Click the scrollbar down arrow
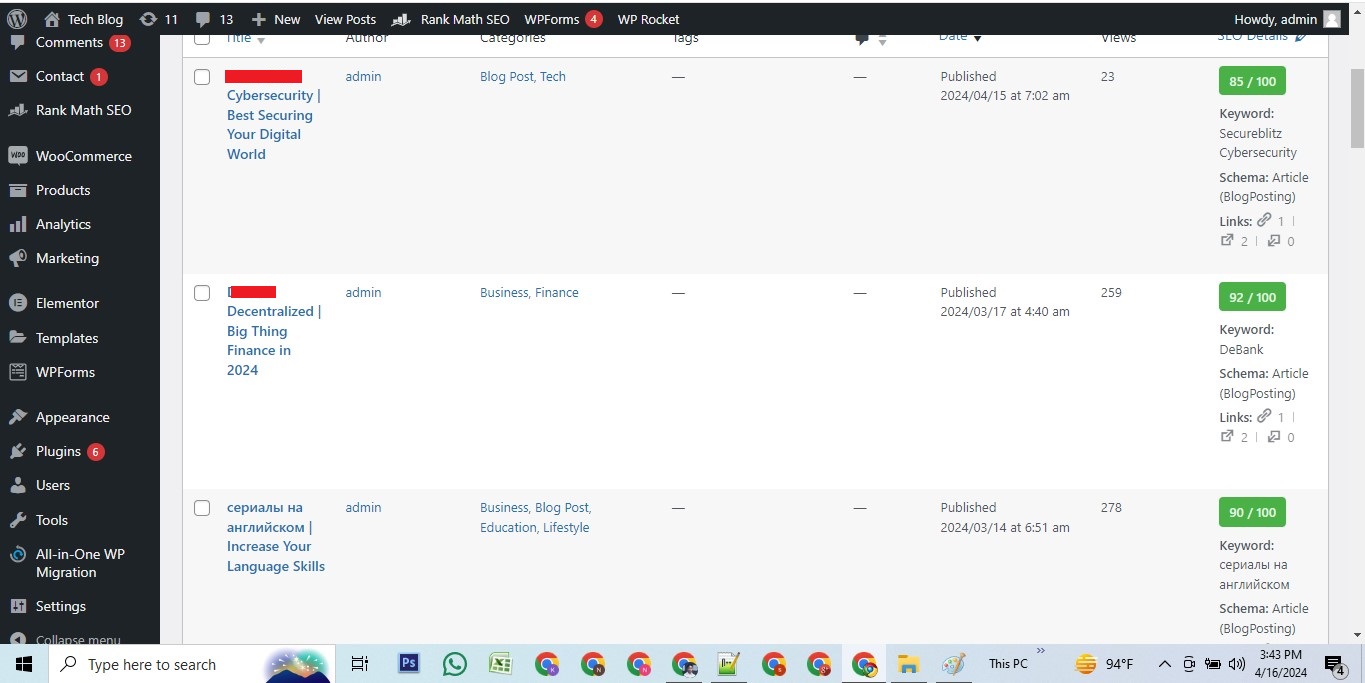Screen dimensions: 1365x683 point(1356,634)
